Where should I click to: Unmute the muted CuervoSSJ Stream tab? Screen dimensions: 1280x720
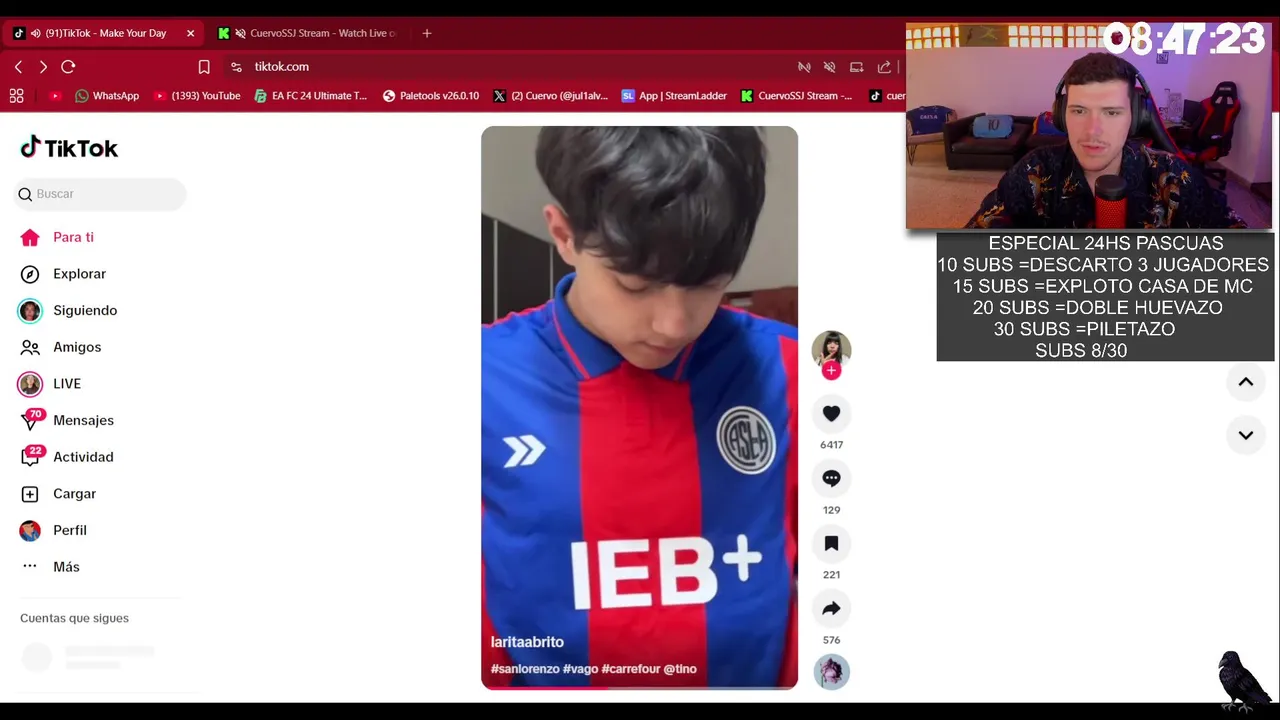click(x=240, y=33)
